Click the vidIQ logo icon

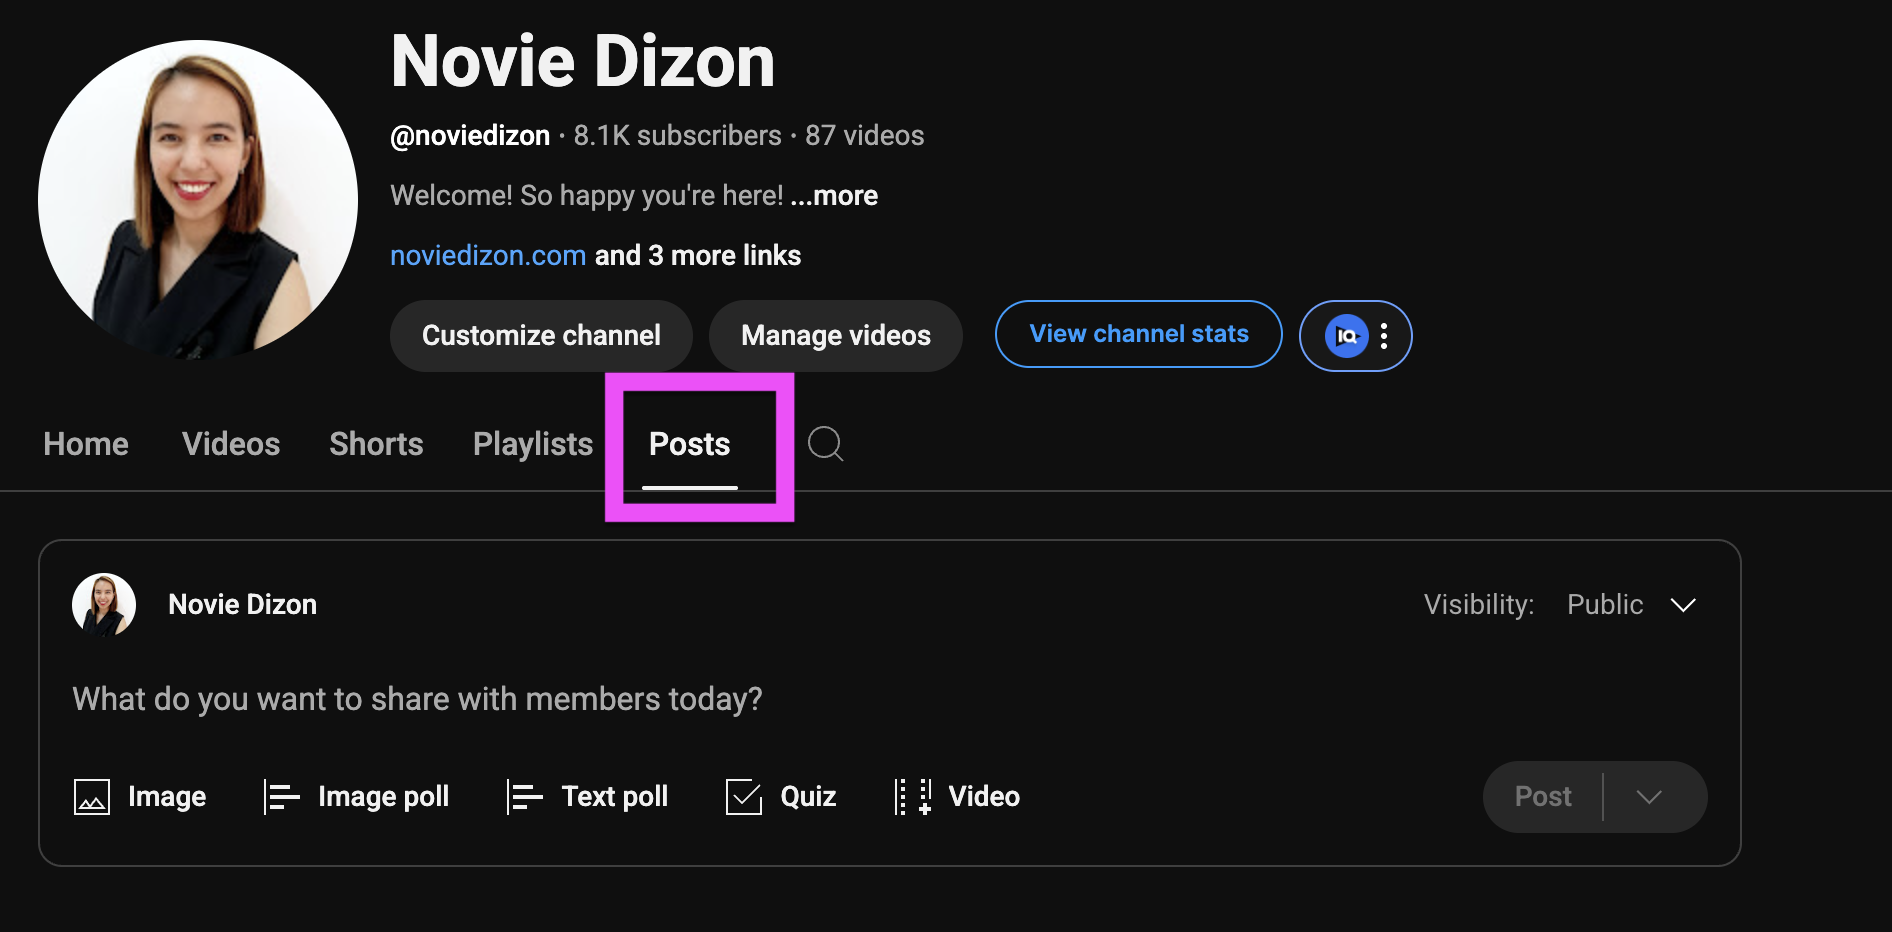pyautogui.click(x=1346, y=336)
